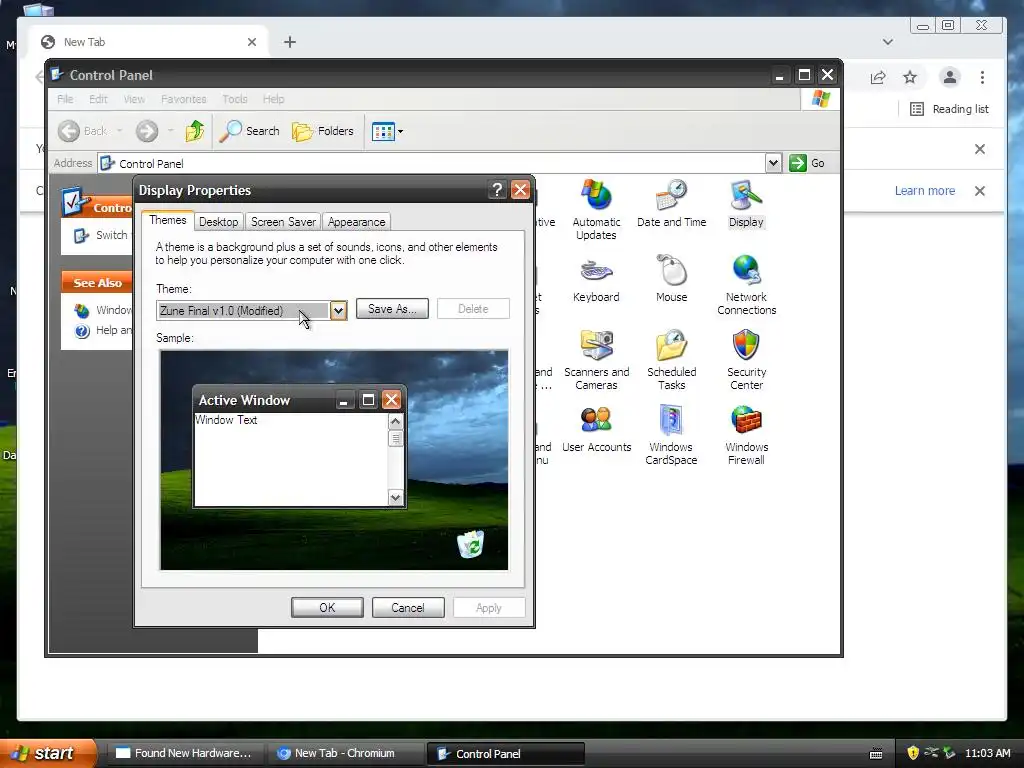Expand the Address bar dropdown arrow
Viewport: 1024px width, 768px height.
[773, 163]
